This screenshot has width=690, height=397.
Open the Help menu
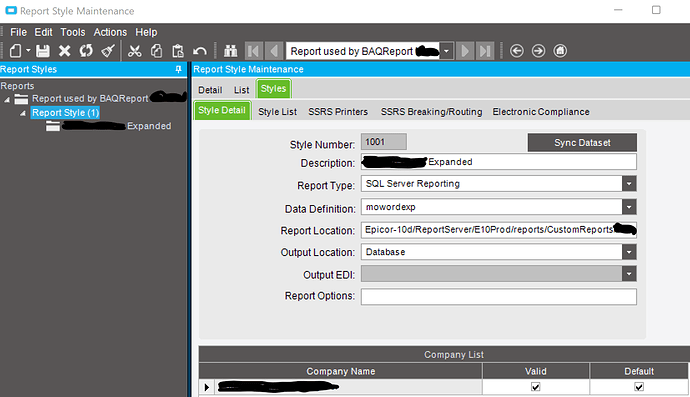coord(146,32)
